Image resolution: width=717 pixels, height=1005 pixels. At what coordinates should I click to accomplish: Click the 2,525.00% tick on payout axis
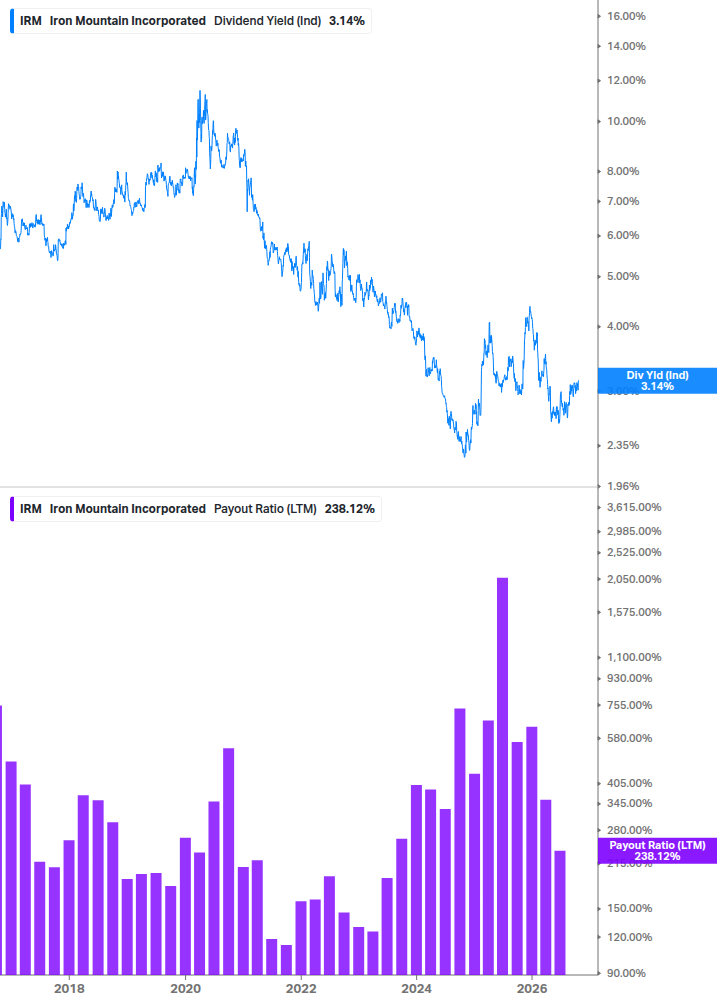point(634,552)
